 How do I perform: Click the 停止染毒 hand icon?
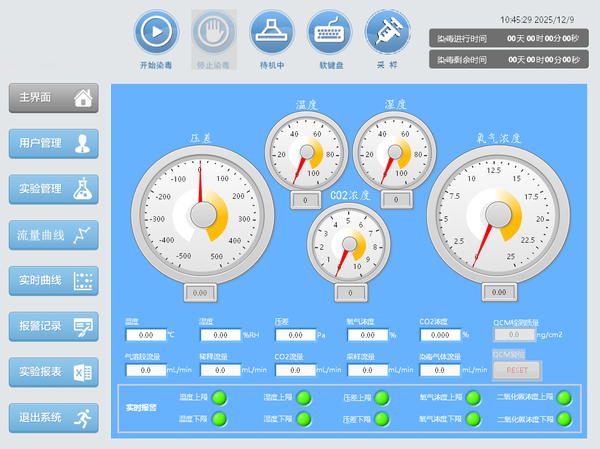pos(213,32)
